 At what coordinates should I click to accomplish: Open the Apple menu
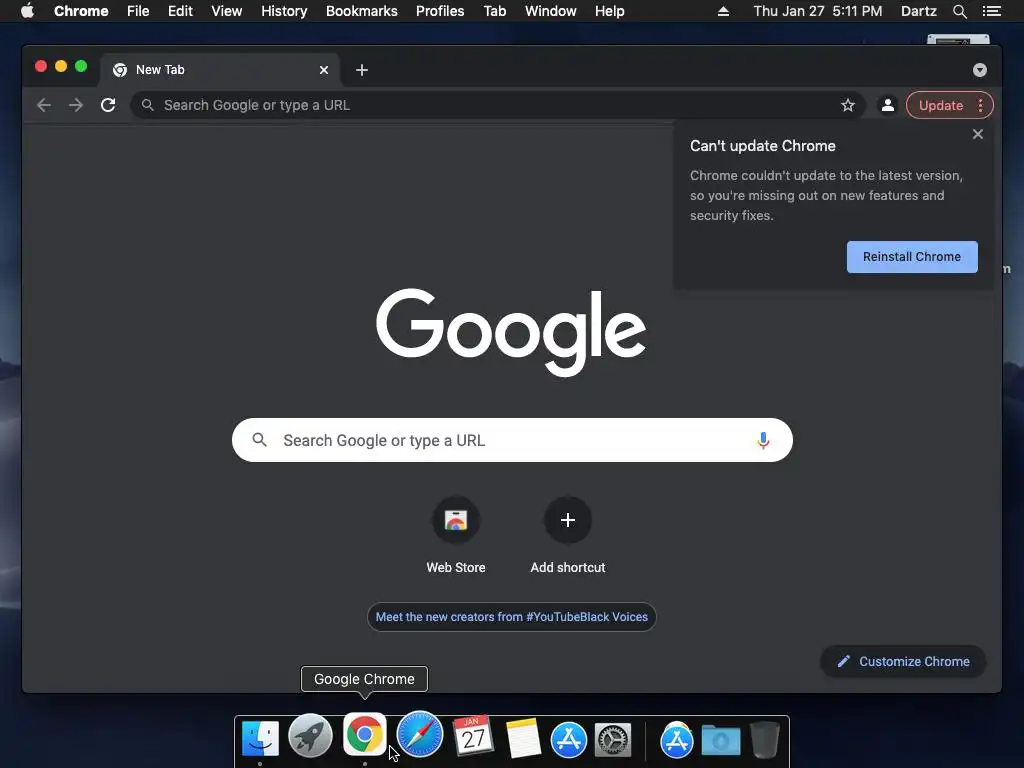tap(27, 11)
